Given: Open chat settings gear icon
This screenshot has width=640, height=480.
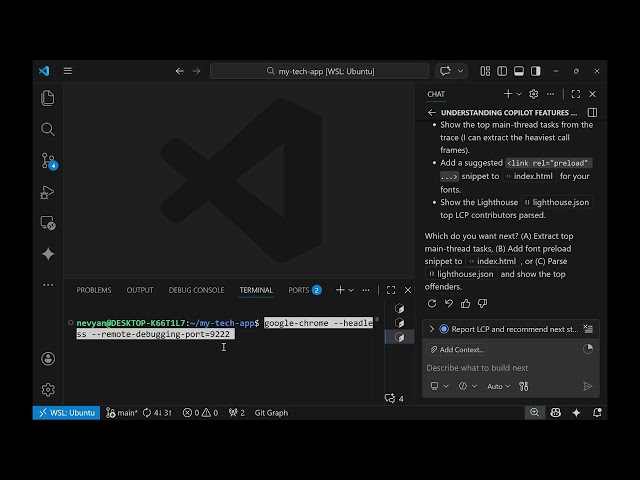Looking at the screenshot, I should tap(533, 94).
